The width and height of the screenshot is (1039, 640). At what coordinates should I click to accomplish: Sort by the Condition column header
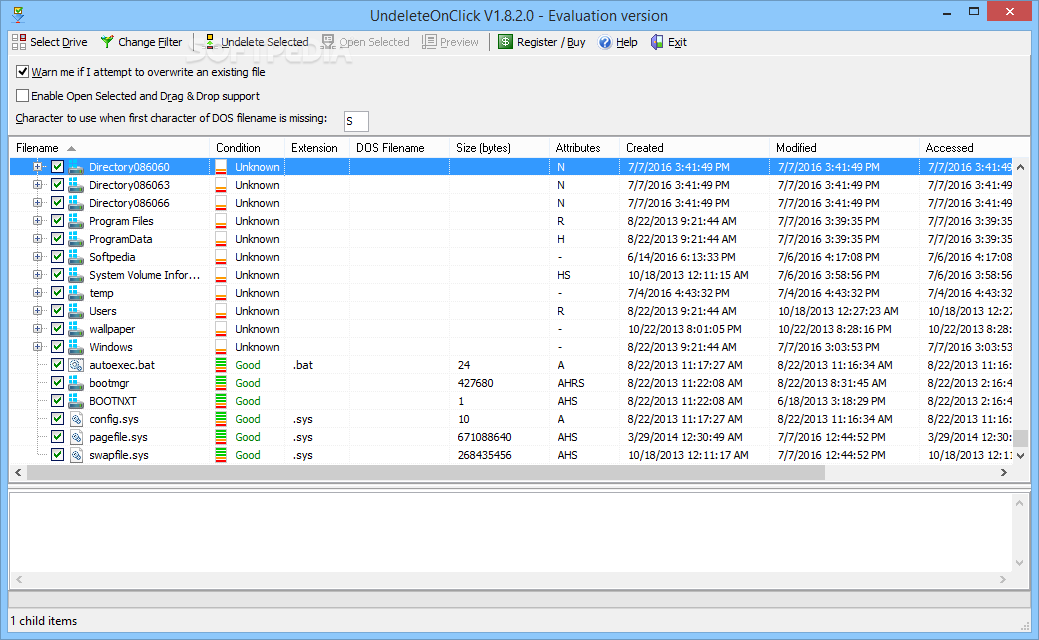(247, 148)
